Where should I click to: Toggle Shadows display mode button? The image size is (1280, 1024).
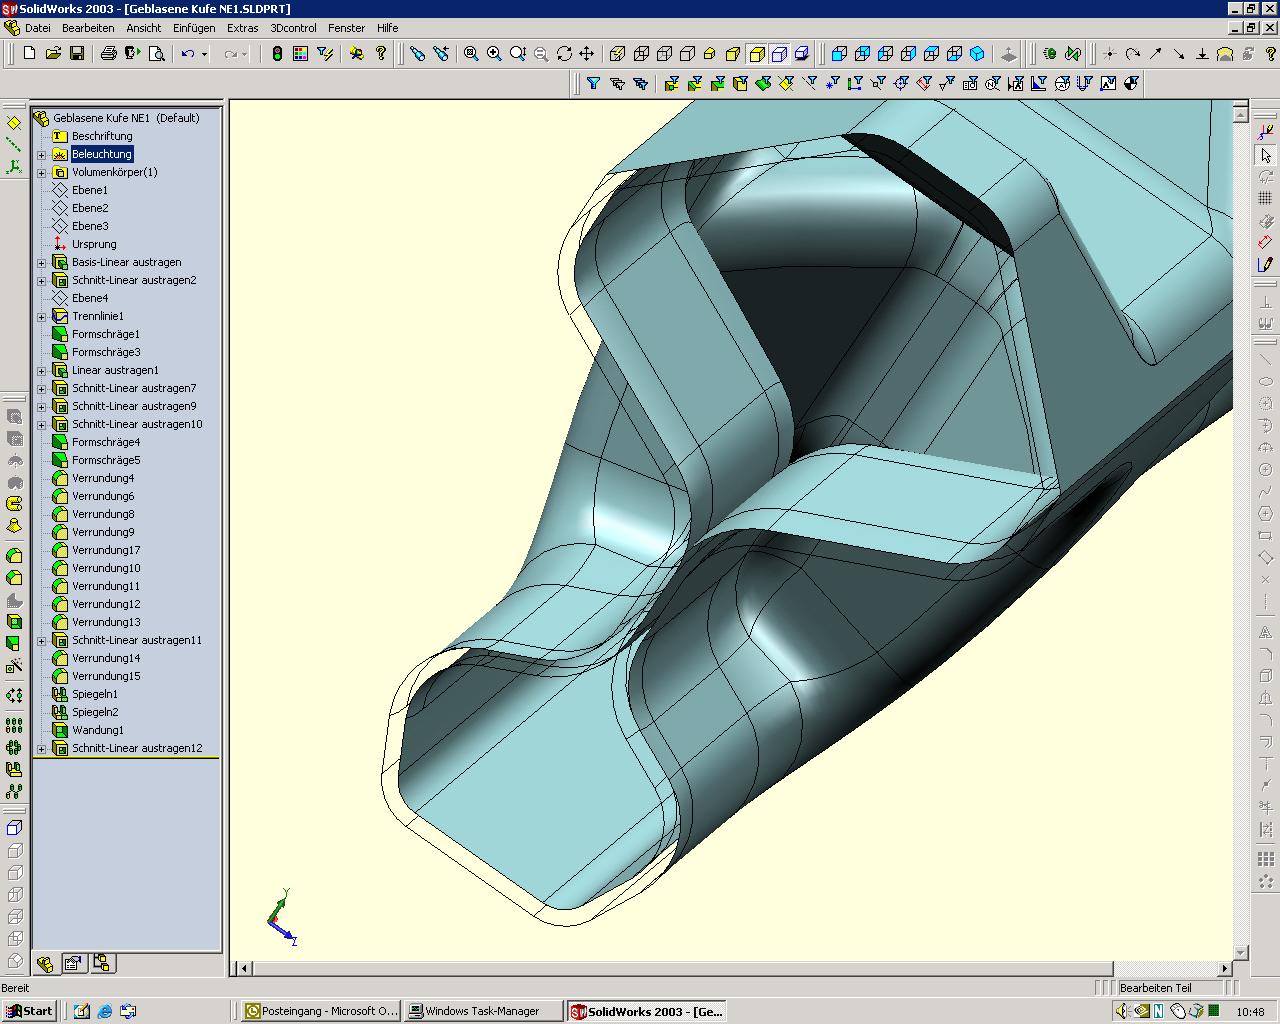(802, 53)
